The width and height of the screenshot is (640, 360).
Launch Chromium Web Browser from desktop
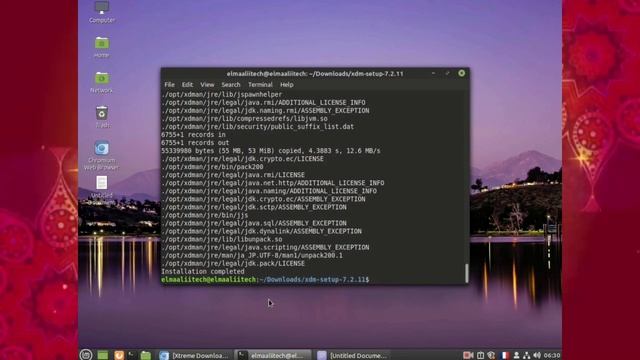pyautogui.click(x=102, y=155)
